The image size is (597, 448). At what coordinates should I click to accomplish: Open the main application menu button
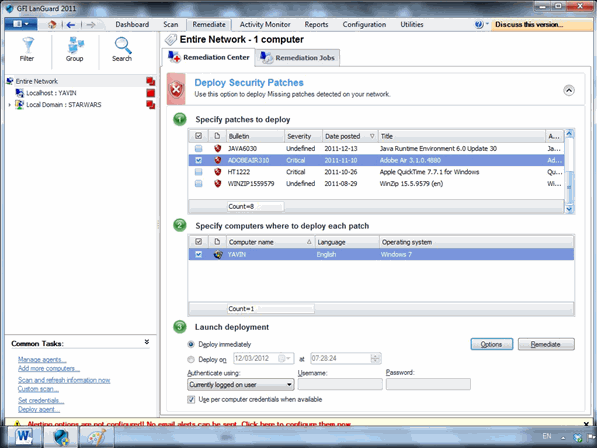point(21,24)
